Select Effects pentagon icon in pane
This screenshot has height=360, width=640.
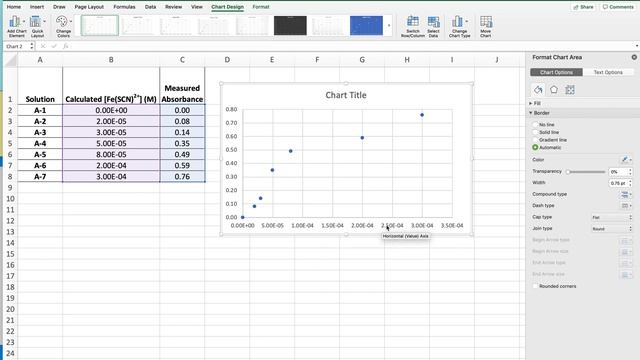[554, 90]
